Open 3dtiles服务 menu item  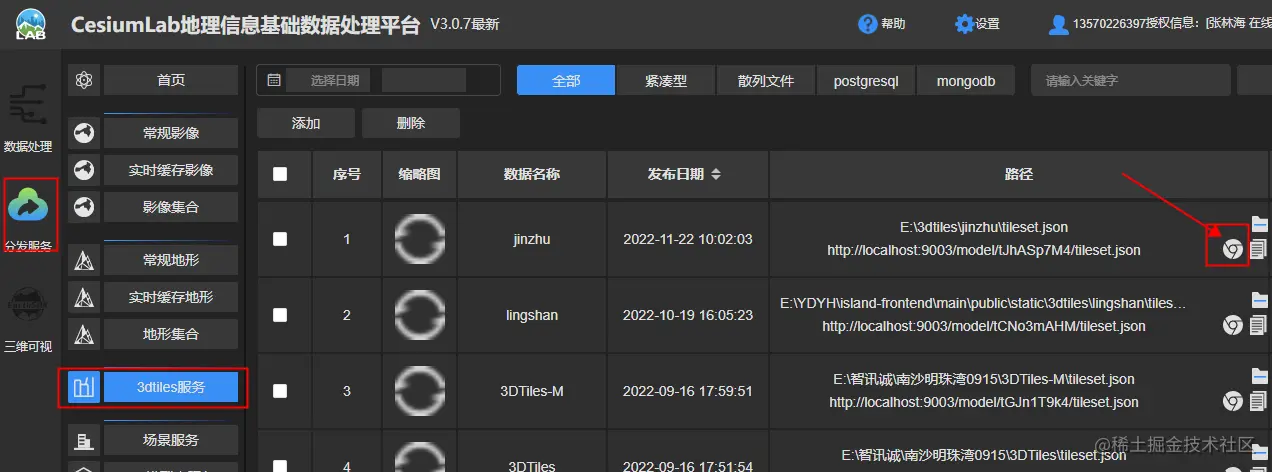tap(171, 387)
